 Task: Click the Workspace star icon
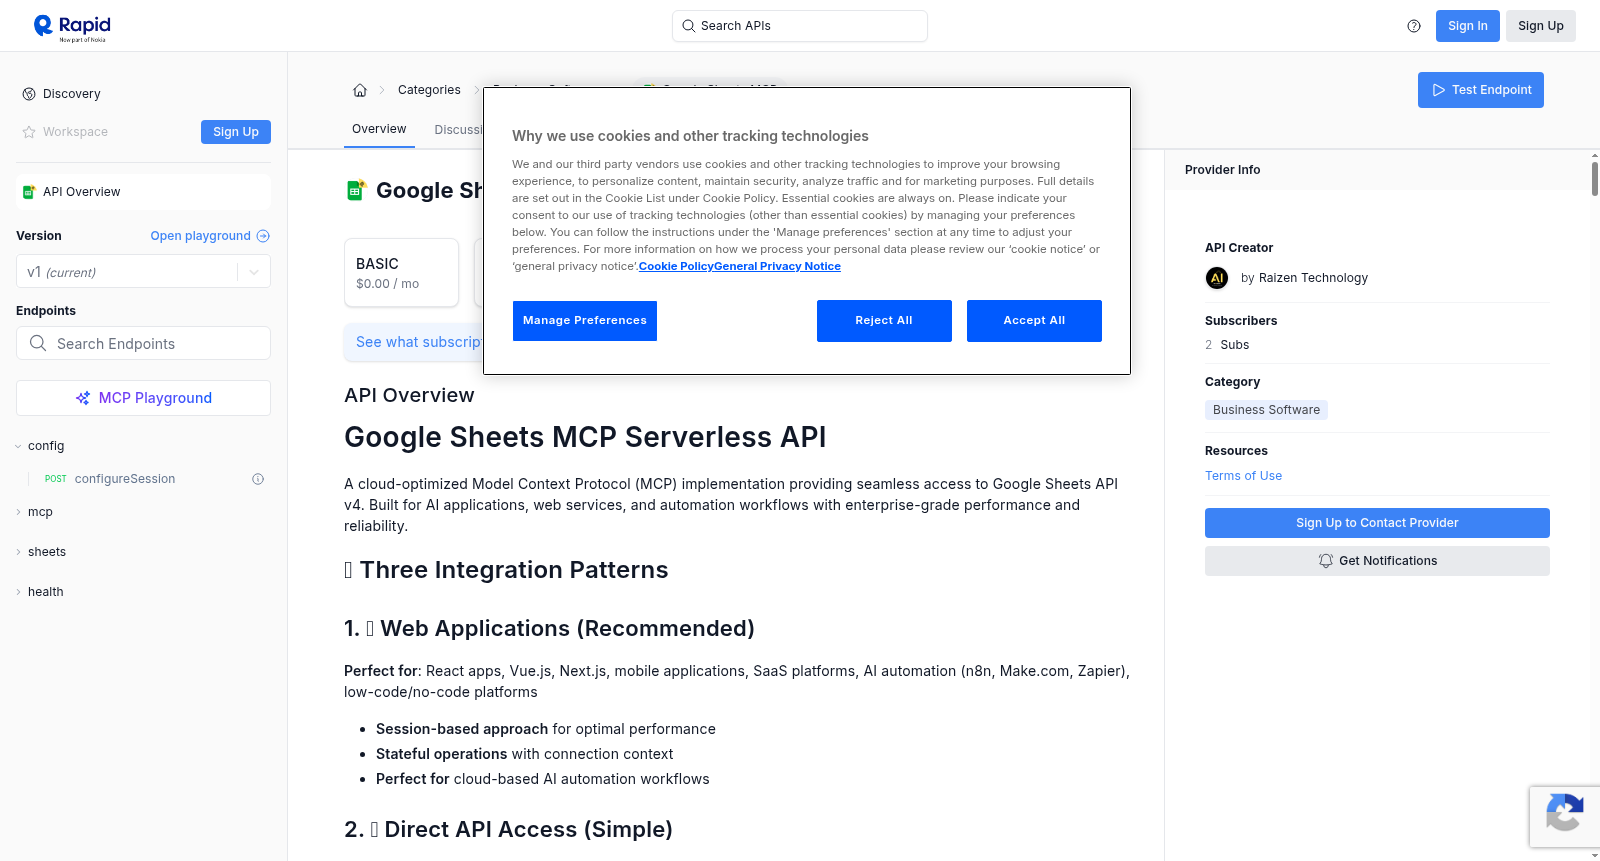(29, 132)
